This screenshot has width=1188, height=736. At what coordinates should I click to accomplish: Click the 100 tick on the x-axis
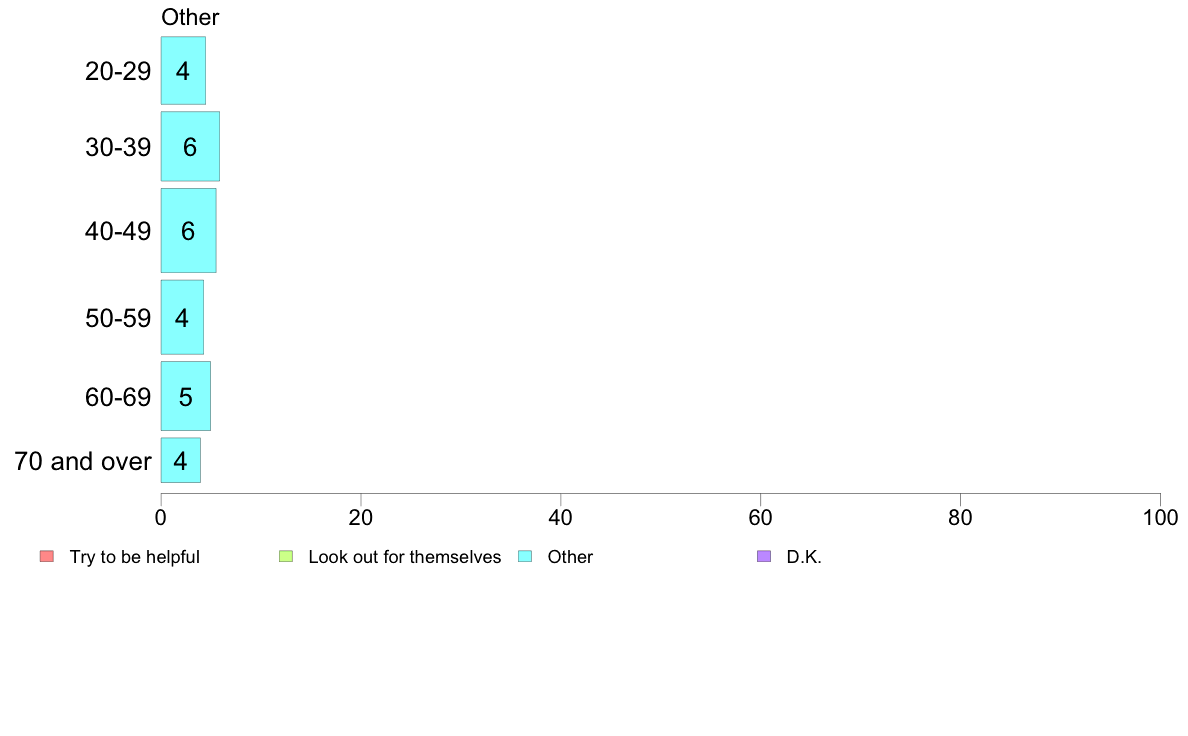(1160, 518)
